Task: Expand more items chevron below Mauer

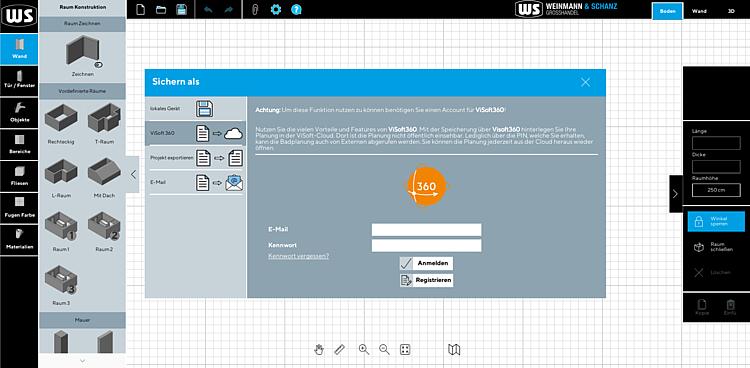Action: pos(82,360)
